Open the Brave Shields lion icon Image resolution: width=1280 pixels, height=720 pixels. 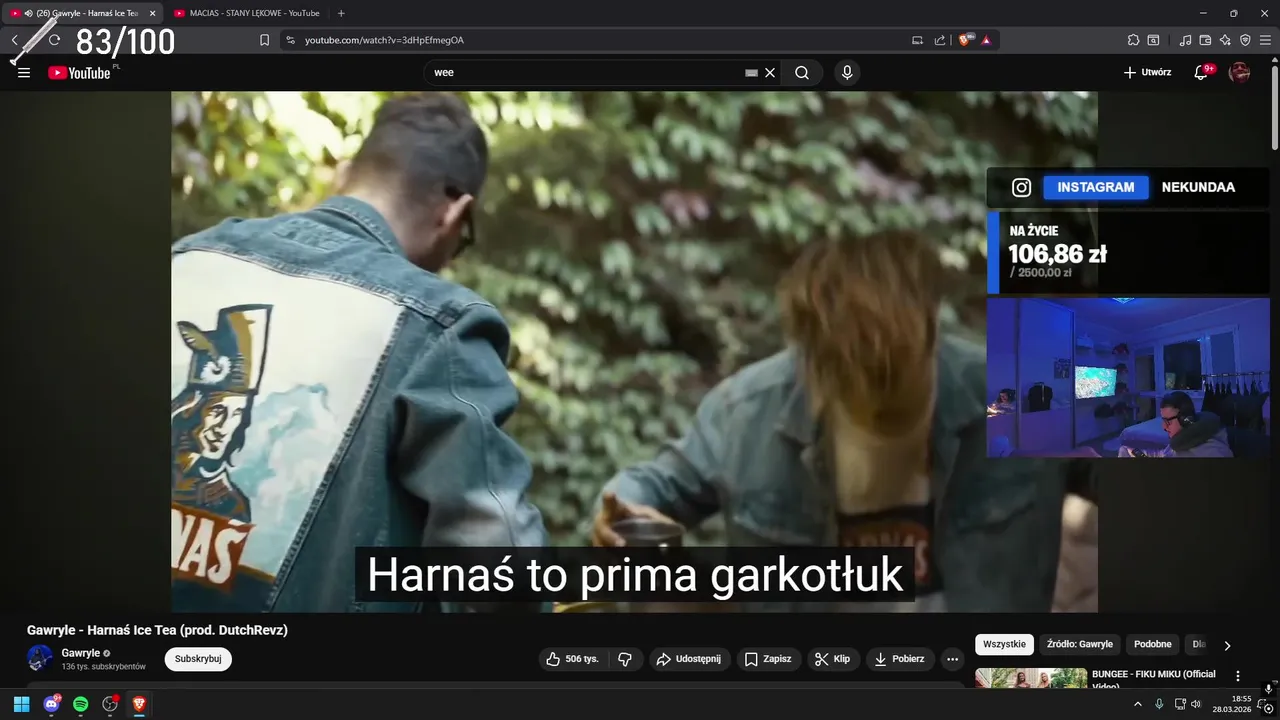966,40
